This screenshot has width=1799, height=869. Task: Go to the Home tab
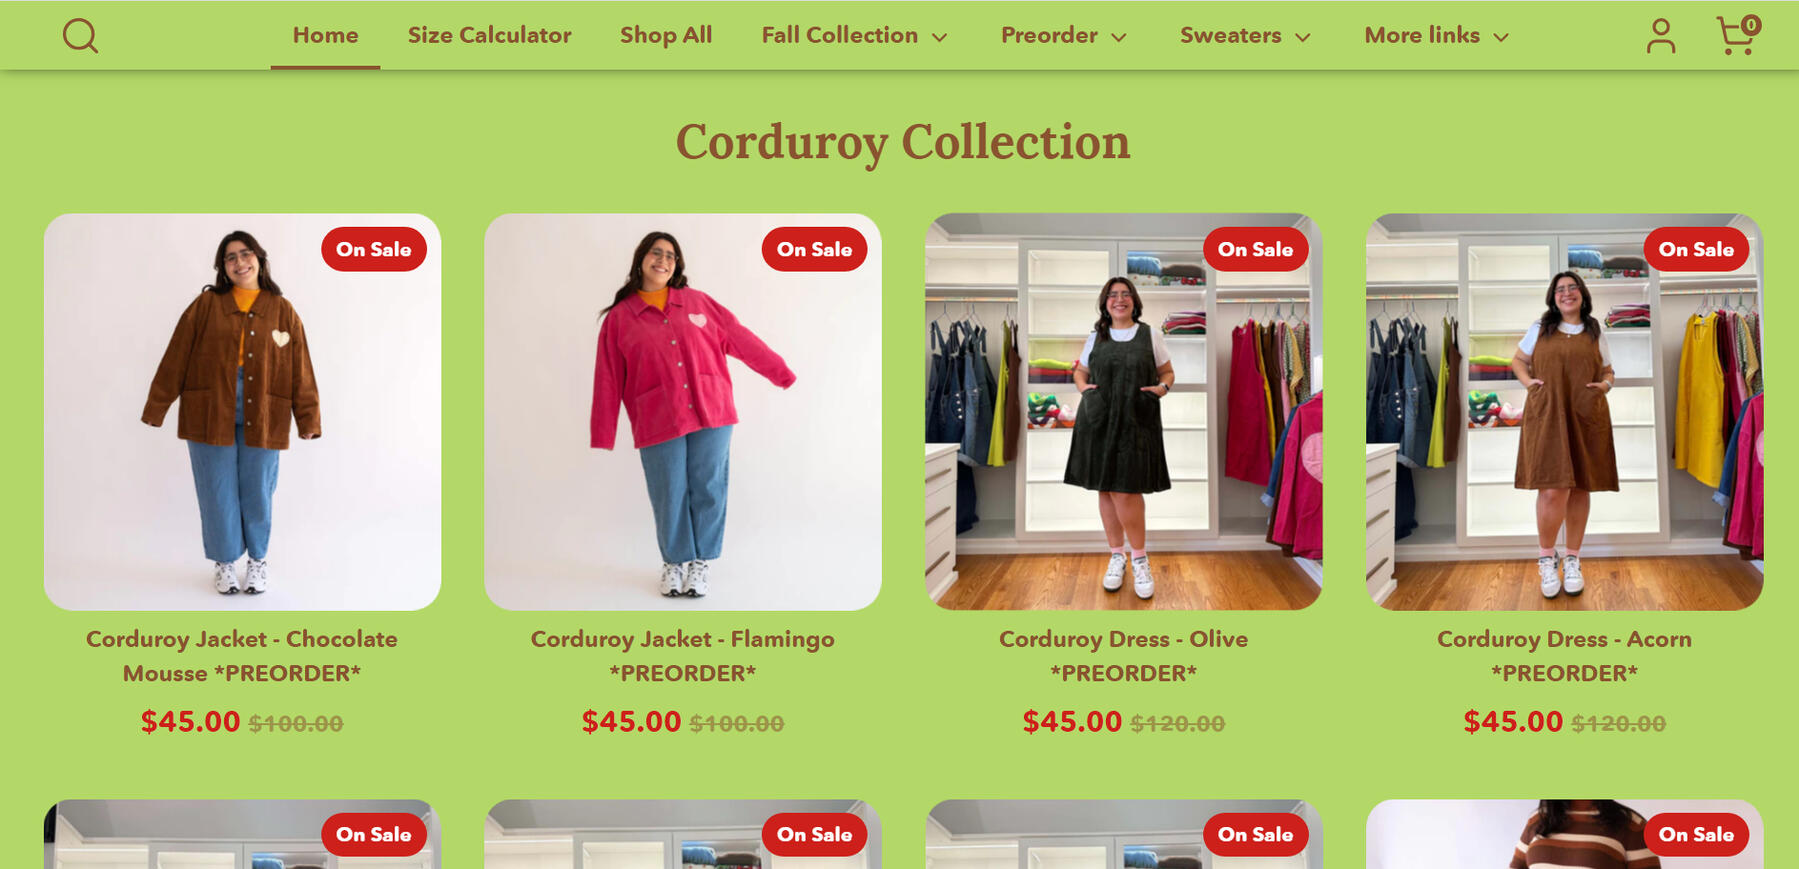(x=325, y=36)
